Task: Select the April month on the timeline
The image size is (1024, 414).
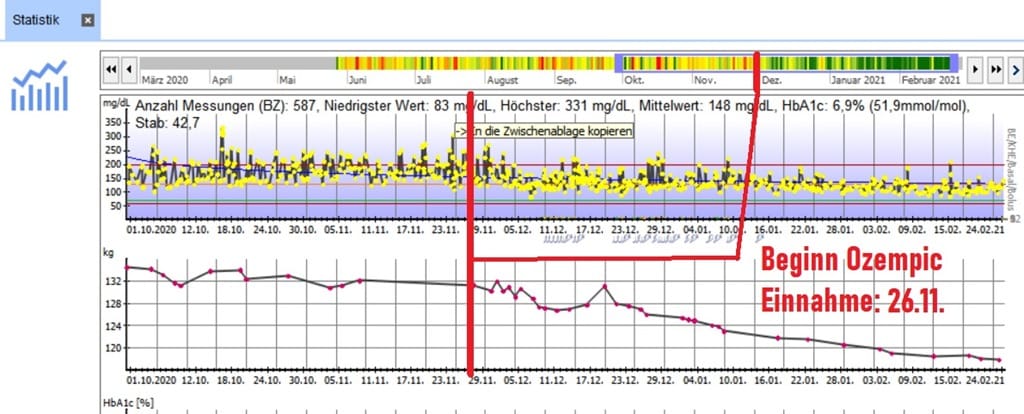Action: (x=223, y=80)
